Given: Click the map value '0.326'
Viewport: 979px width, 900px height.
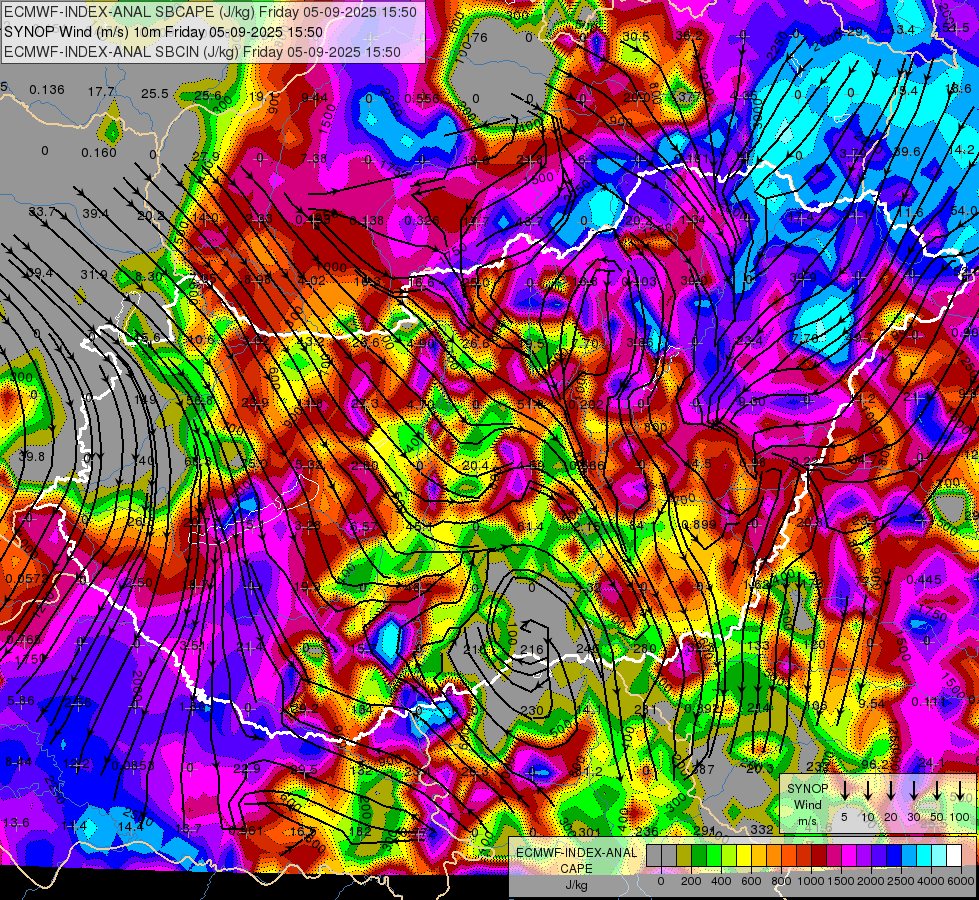Looking at the screenshot, I should tap(421, 220).
